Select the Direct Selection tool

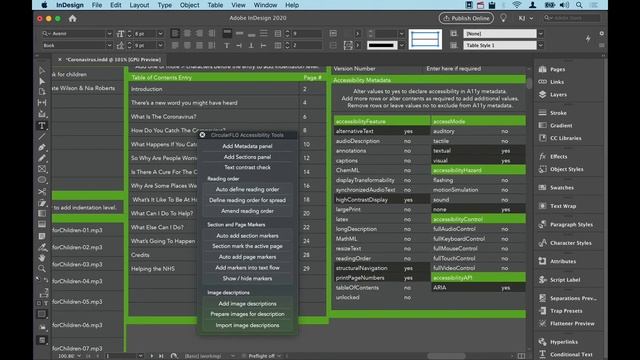[42, 81]
